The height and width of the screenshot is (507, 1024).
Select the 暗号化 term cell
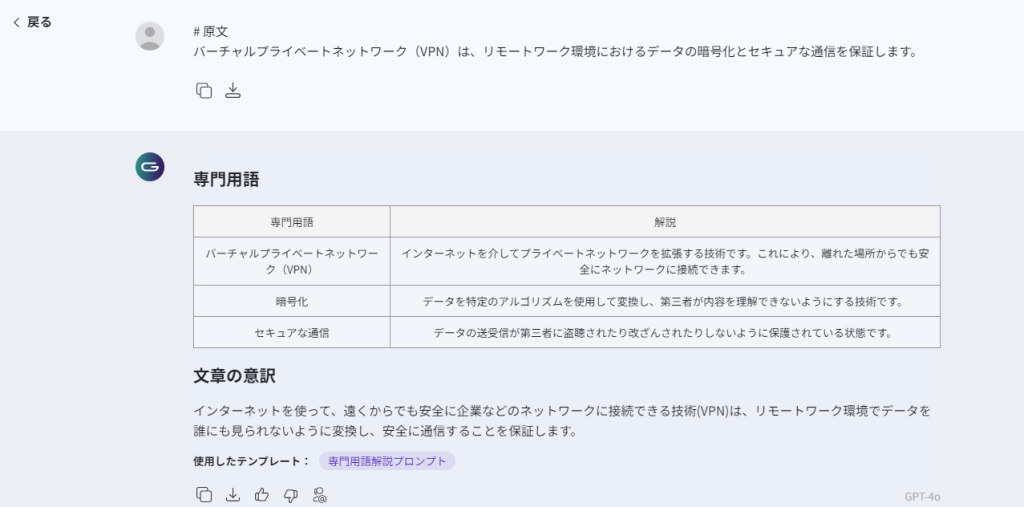pyautogui.click(x=291, y=301)
